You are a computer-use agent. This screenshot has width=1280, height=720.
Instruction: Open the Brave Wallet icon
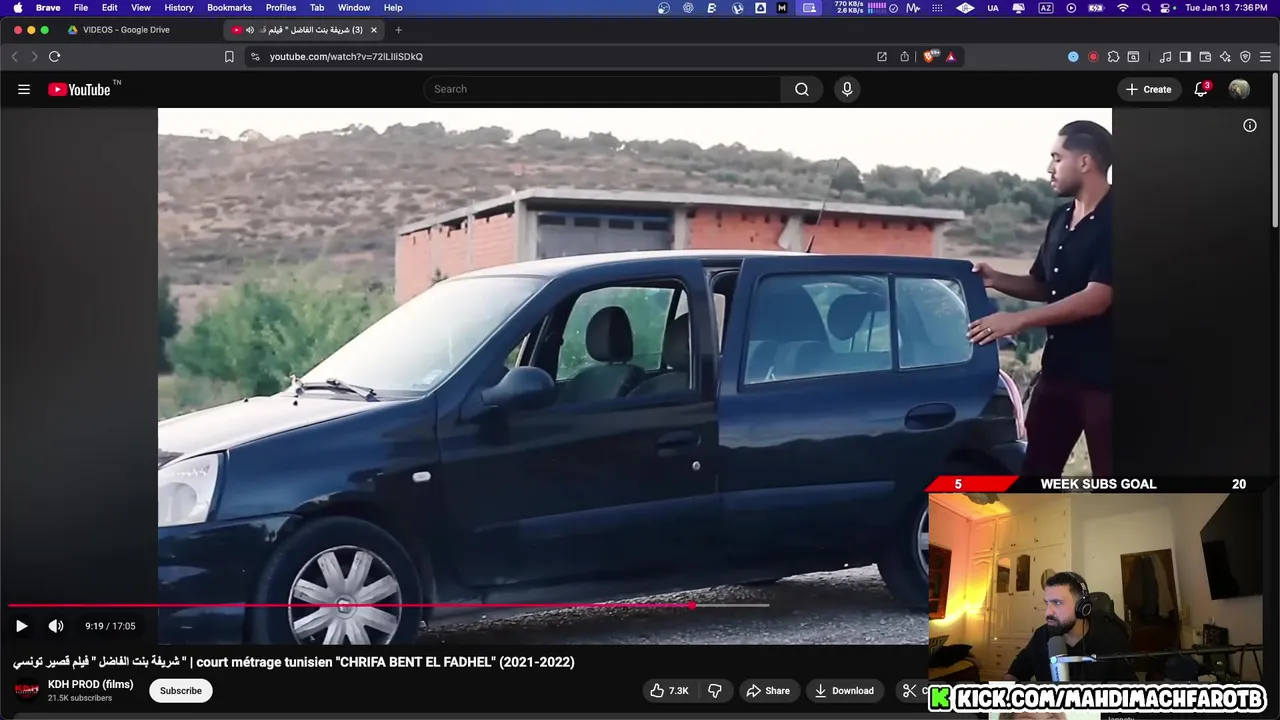1205,57
